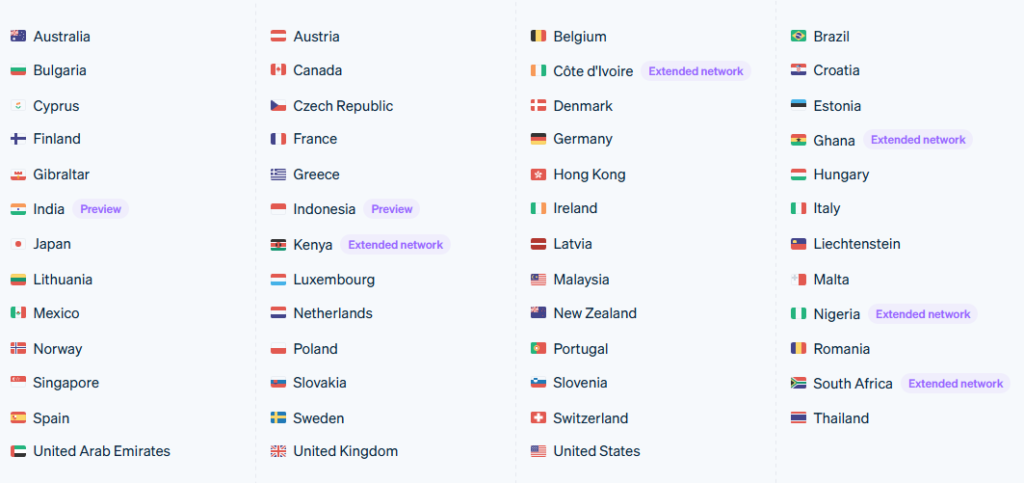Select the United Arab Emirates link
The height and width of the screenshot is (483, 1024).
[101, 451]
